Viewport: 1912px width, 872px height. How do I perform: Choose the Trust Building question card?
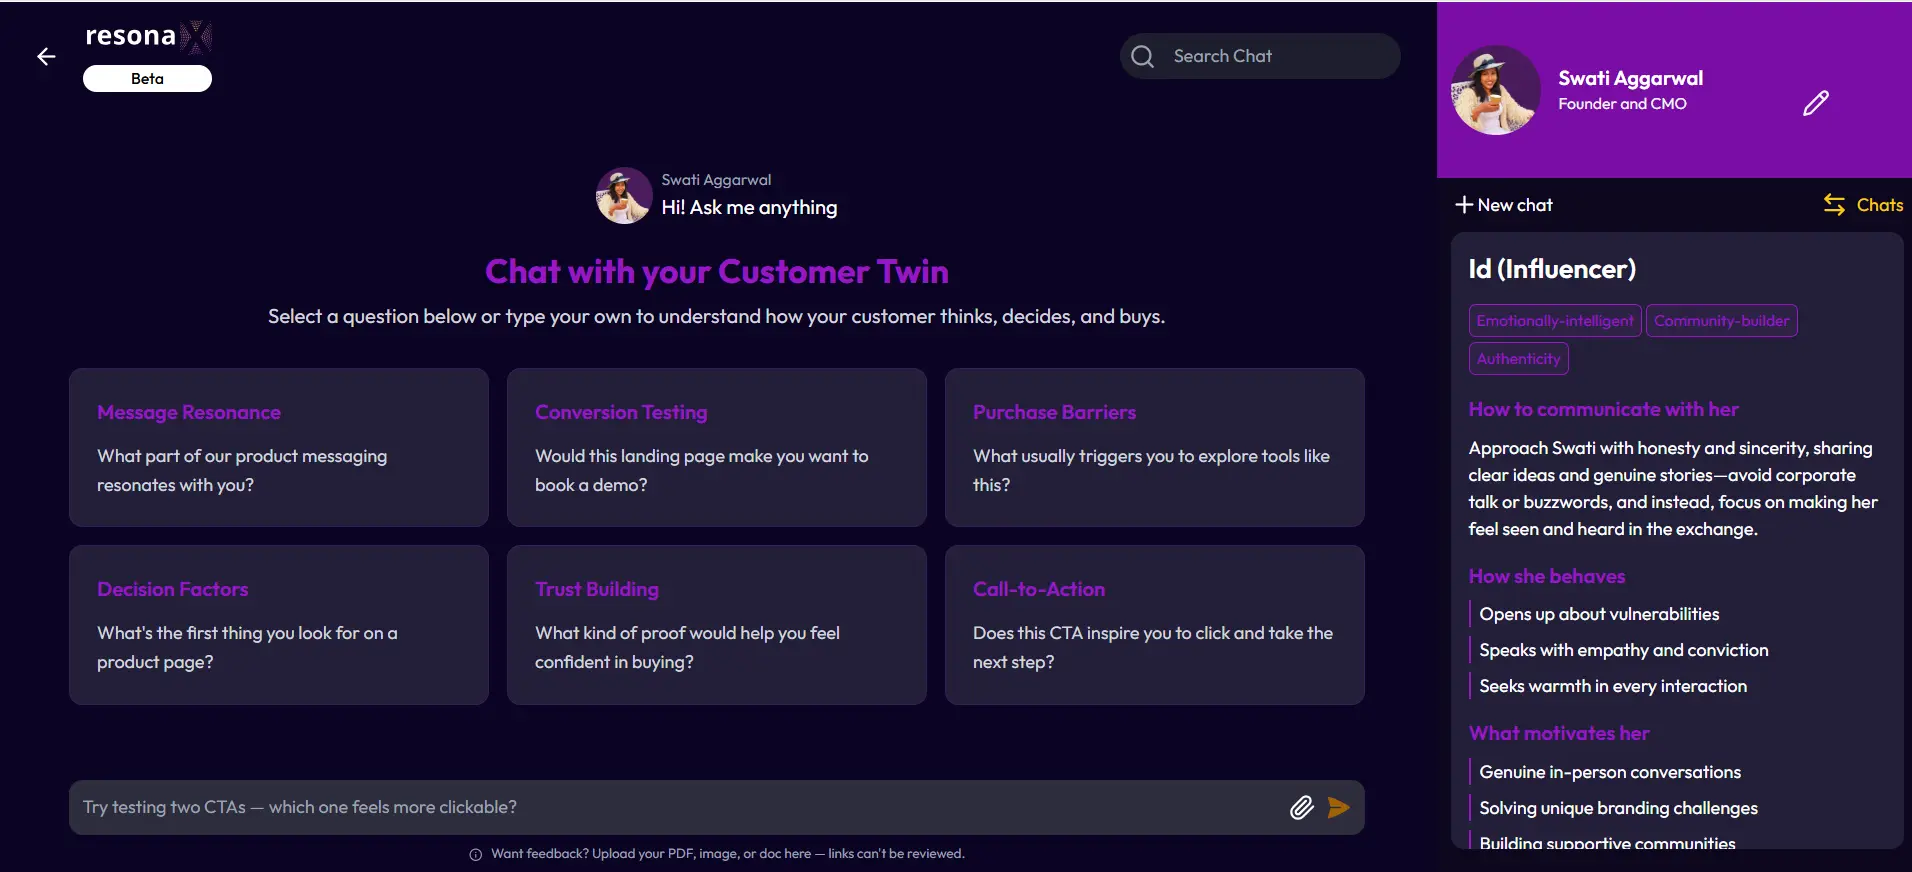tap(717, 625)
